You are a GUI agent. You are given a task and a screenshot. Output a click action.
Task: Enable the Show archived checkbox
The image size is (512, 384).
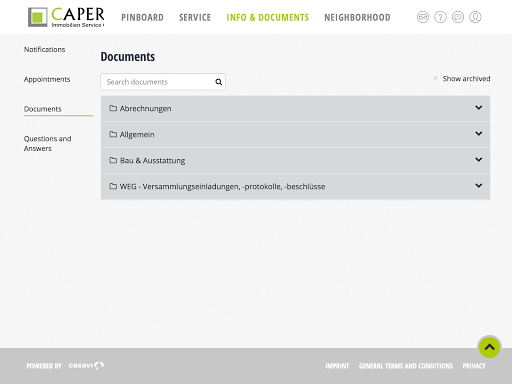click(436, 78)
